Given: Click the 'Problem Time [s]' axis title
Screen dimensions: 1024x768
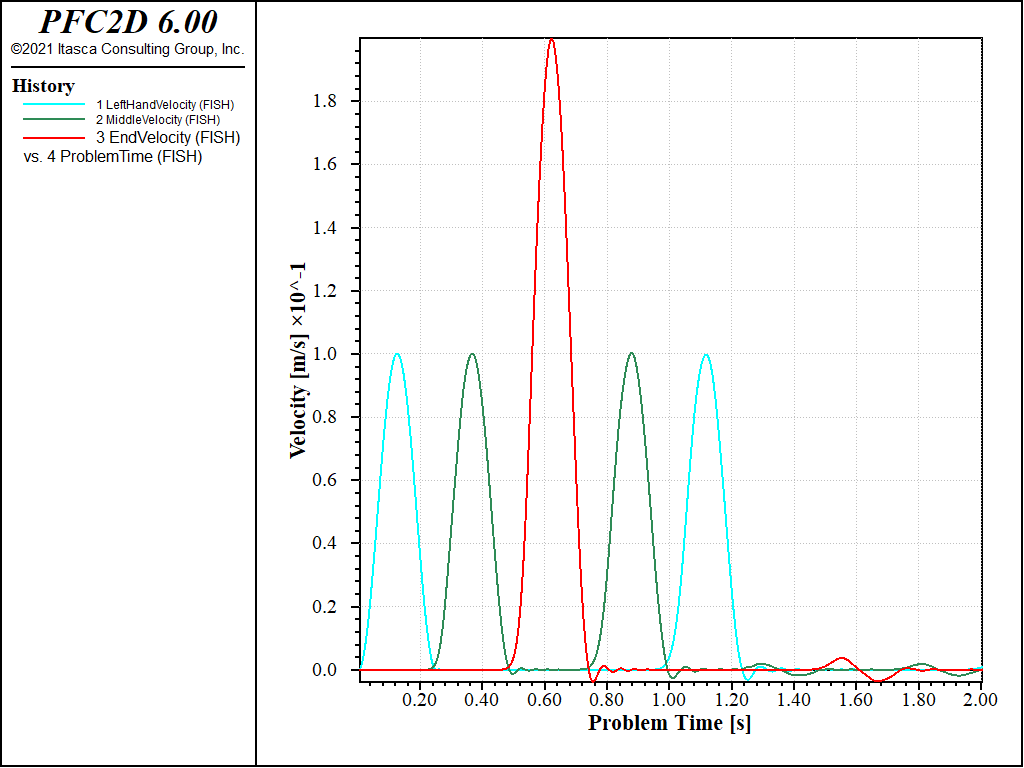Looking at the screenshot, I should (669, 723).
